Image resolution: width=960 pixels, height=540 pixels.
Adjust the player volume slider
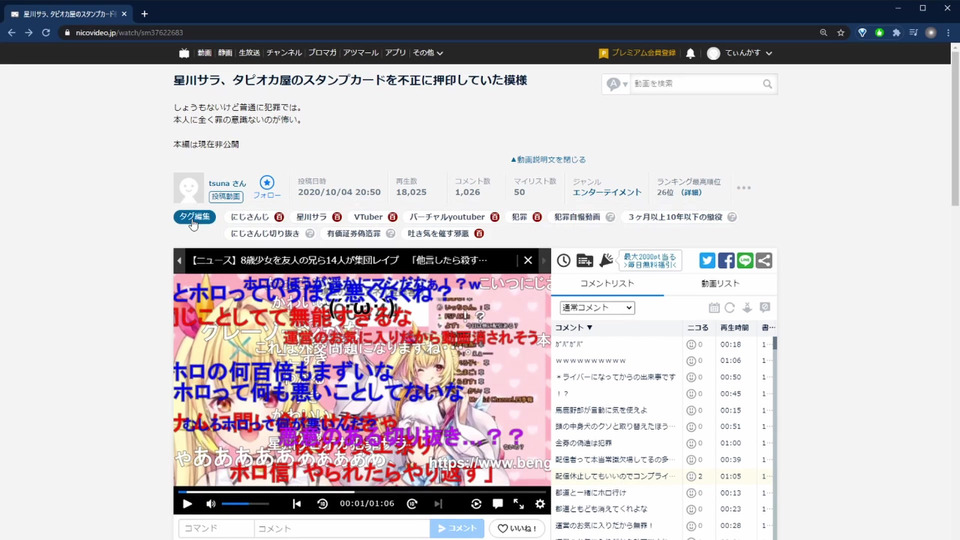(245, 504)
